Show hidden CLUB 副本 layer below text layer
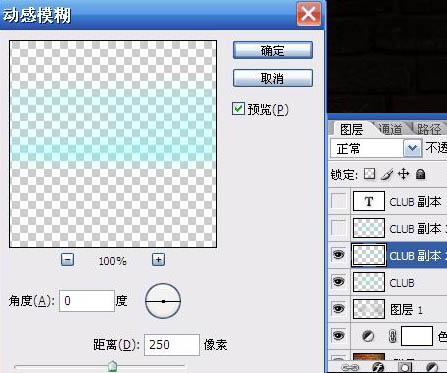Screen dimensions: 447x373 coord(339,228)
